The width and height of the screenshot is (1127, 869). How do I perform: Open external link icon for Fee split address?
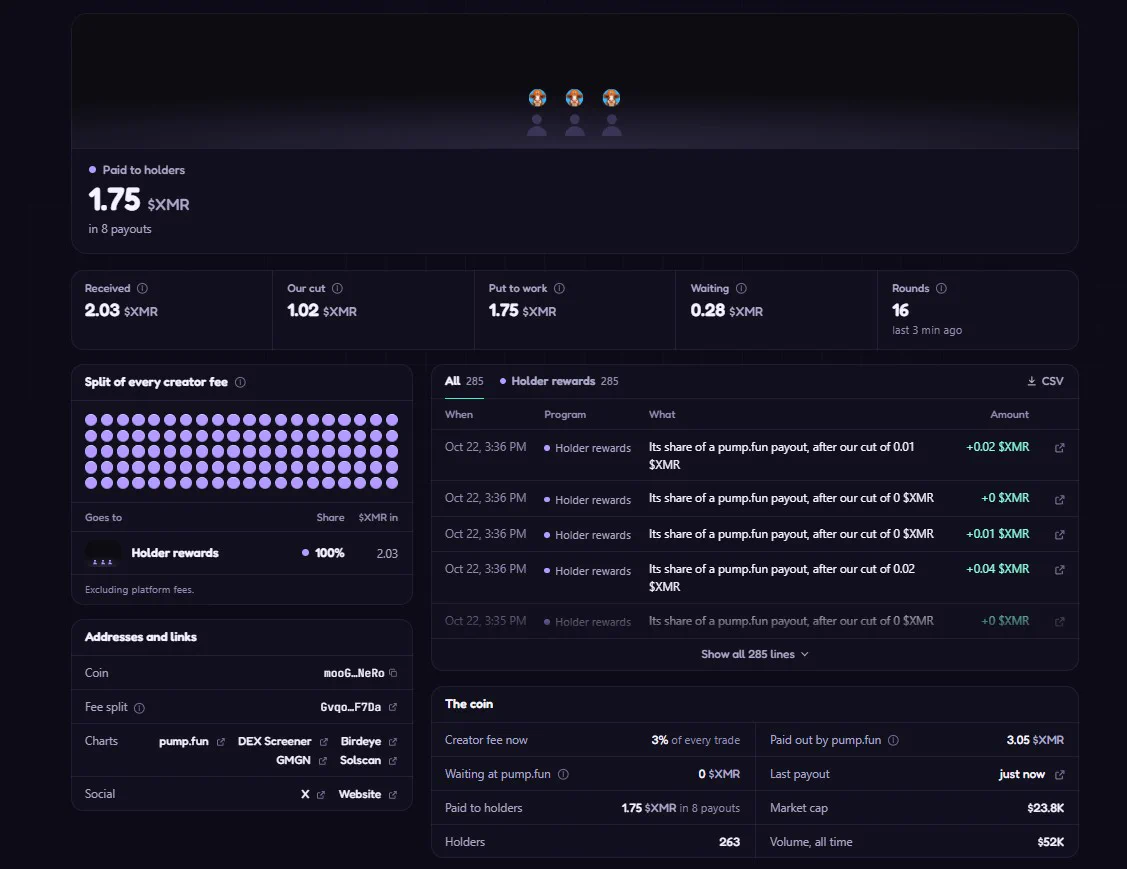pyautogui.click(x=392, y=707)
